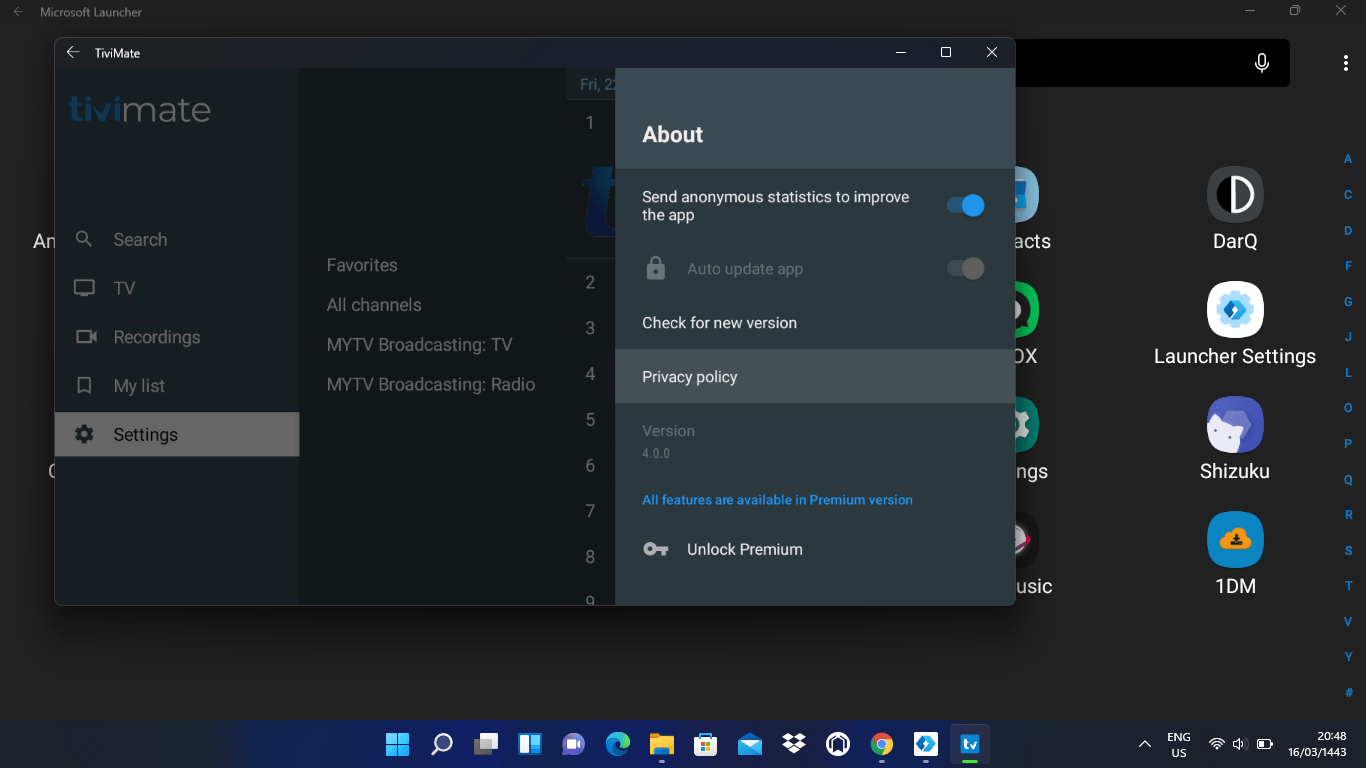Click the All features are available in Premium link
This screenshot has height=768, width=1366.
coord(777,500)
